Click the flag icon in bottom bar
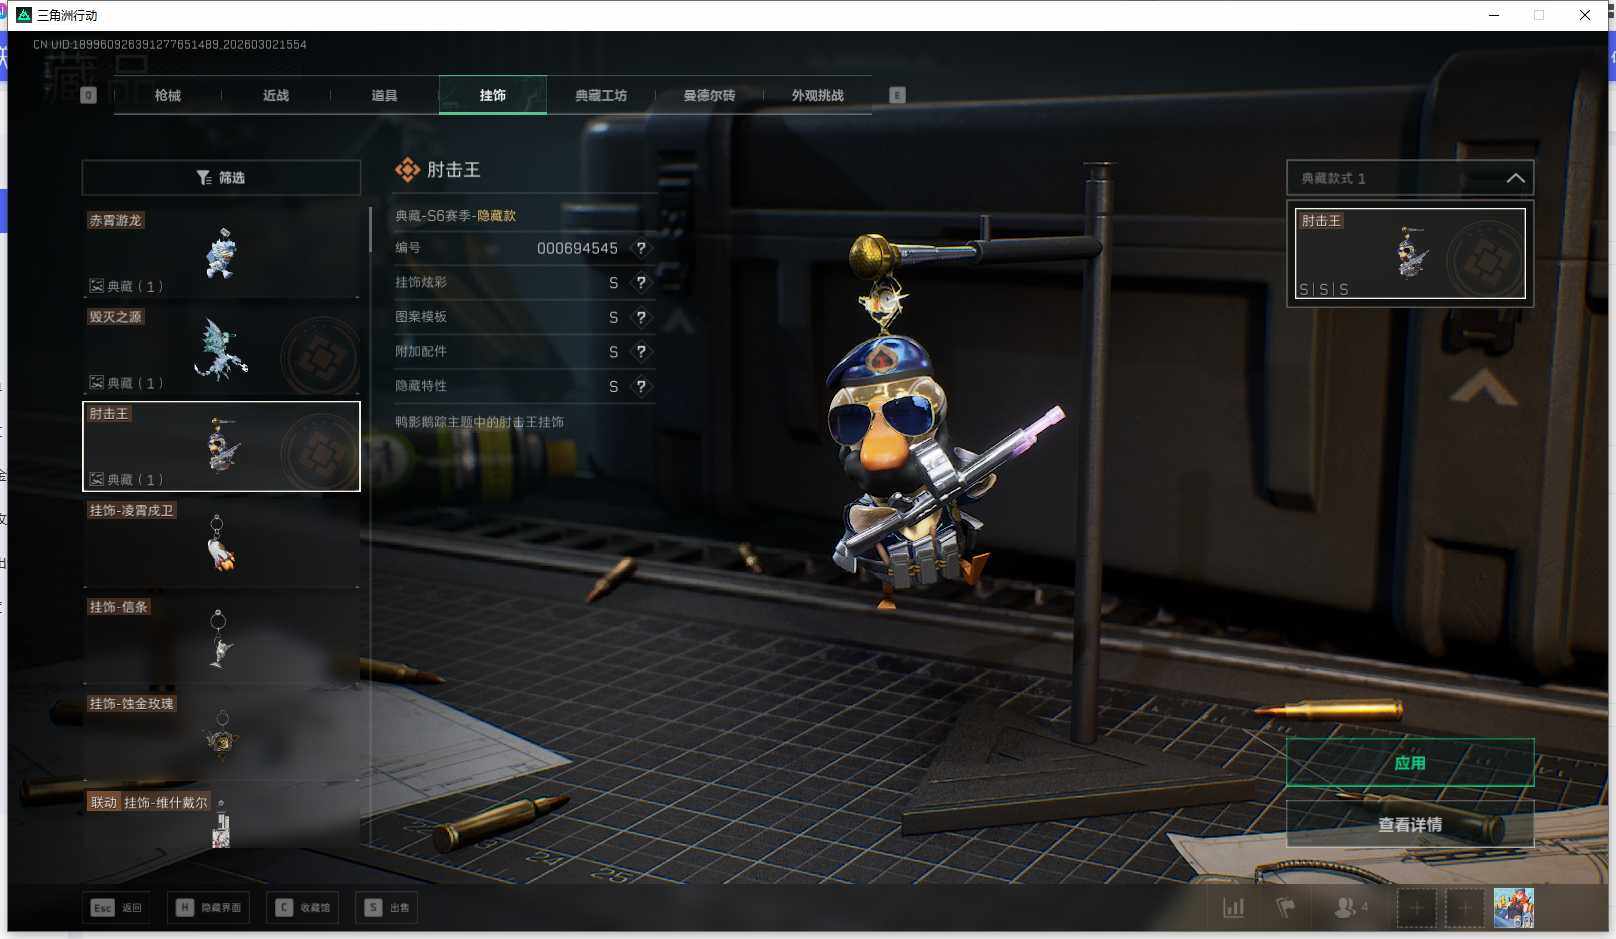Viewport: 1616px width, 939px height. (1286, 908)
